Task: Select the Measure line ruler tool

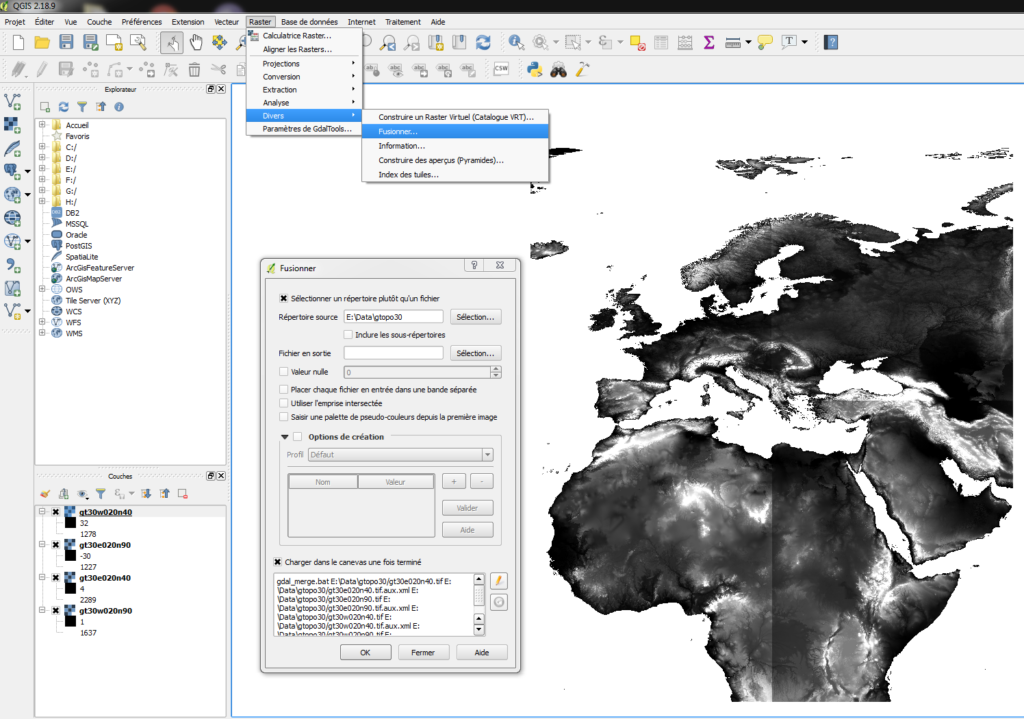Action: [x=733, y=42]
